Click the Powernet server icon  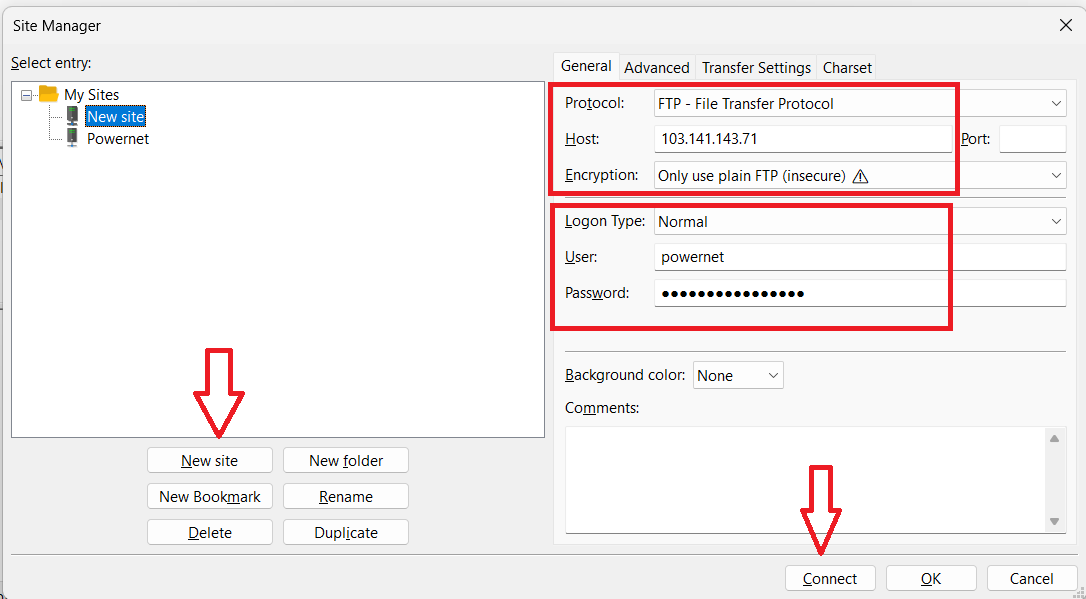tap(72, 138)
